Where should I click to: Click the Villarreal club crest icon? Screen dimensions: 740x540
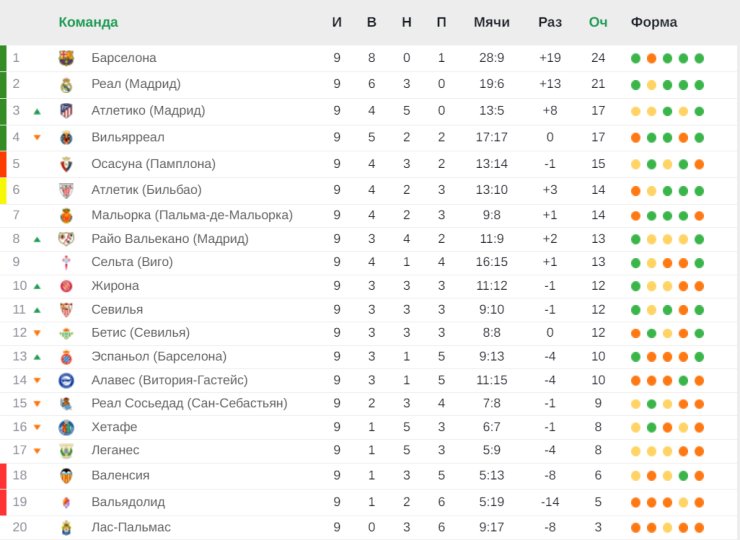(x=66, y=137)
